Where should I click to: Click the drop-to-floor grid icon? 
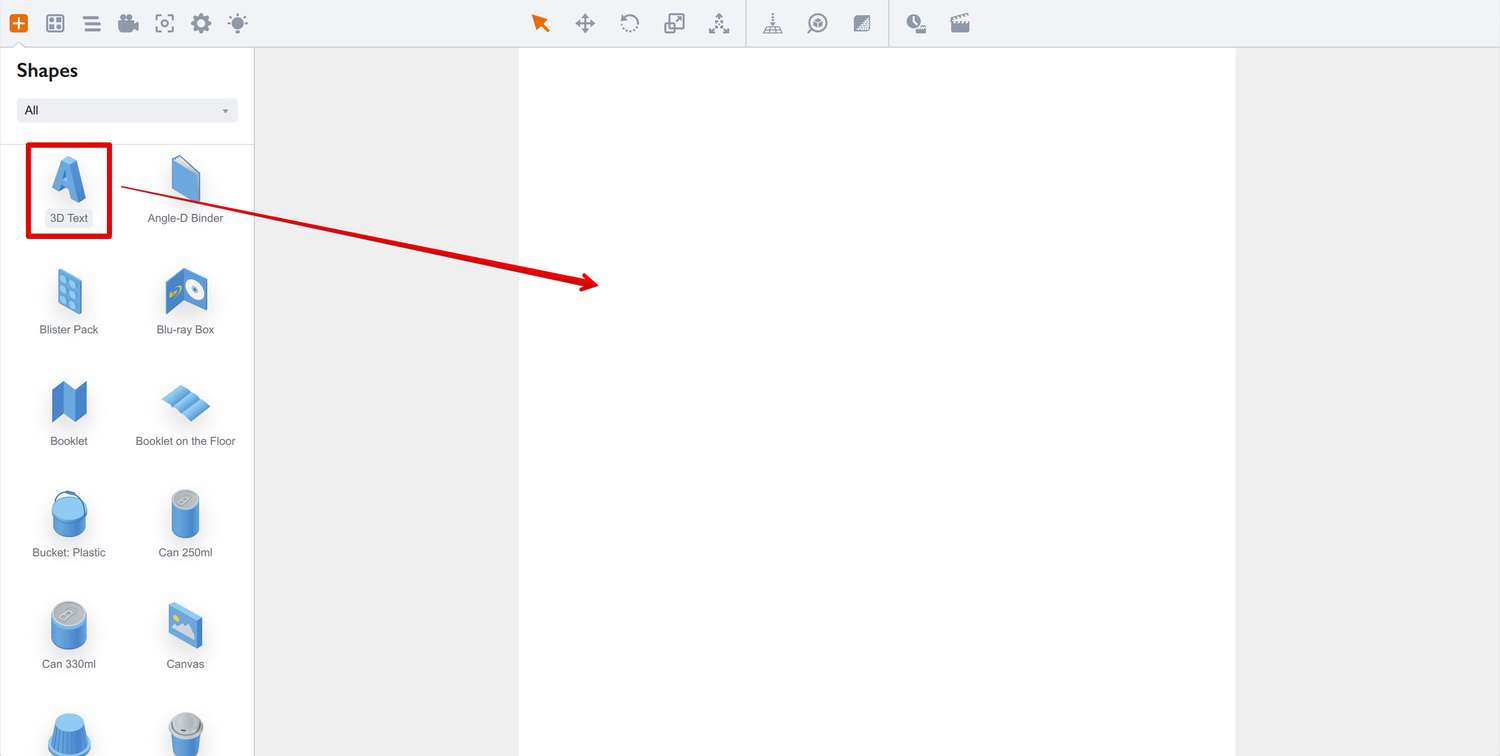click(x=773, y=23)
